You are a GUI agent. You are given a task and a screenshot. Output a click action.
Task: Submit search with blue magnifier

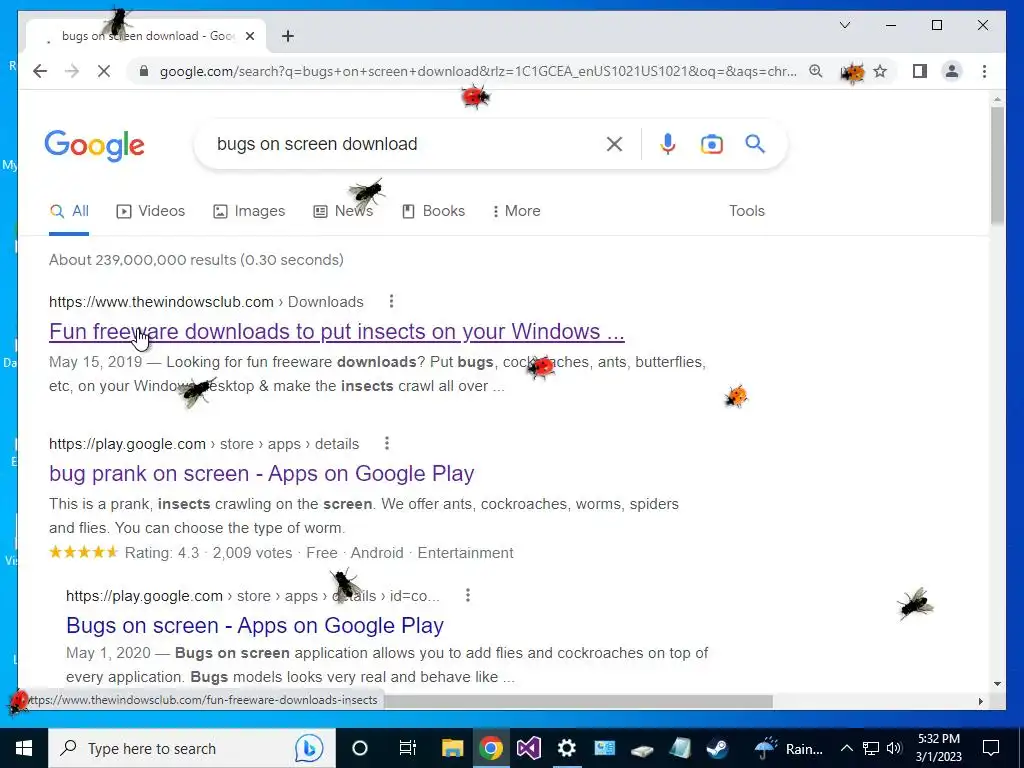755,144
